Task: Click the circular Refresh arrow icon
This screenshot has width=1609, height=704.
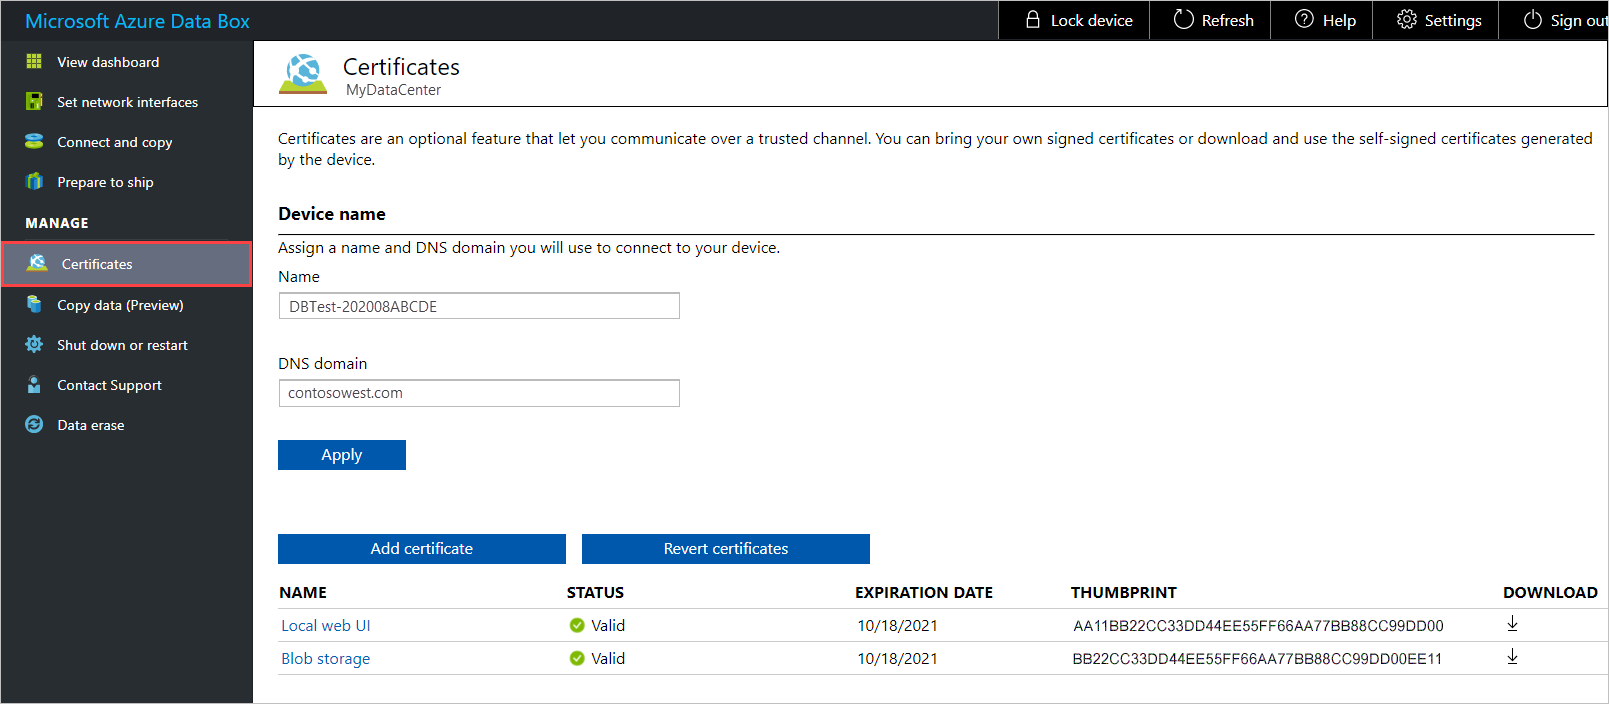Action: 1183,19
